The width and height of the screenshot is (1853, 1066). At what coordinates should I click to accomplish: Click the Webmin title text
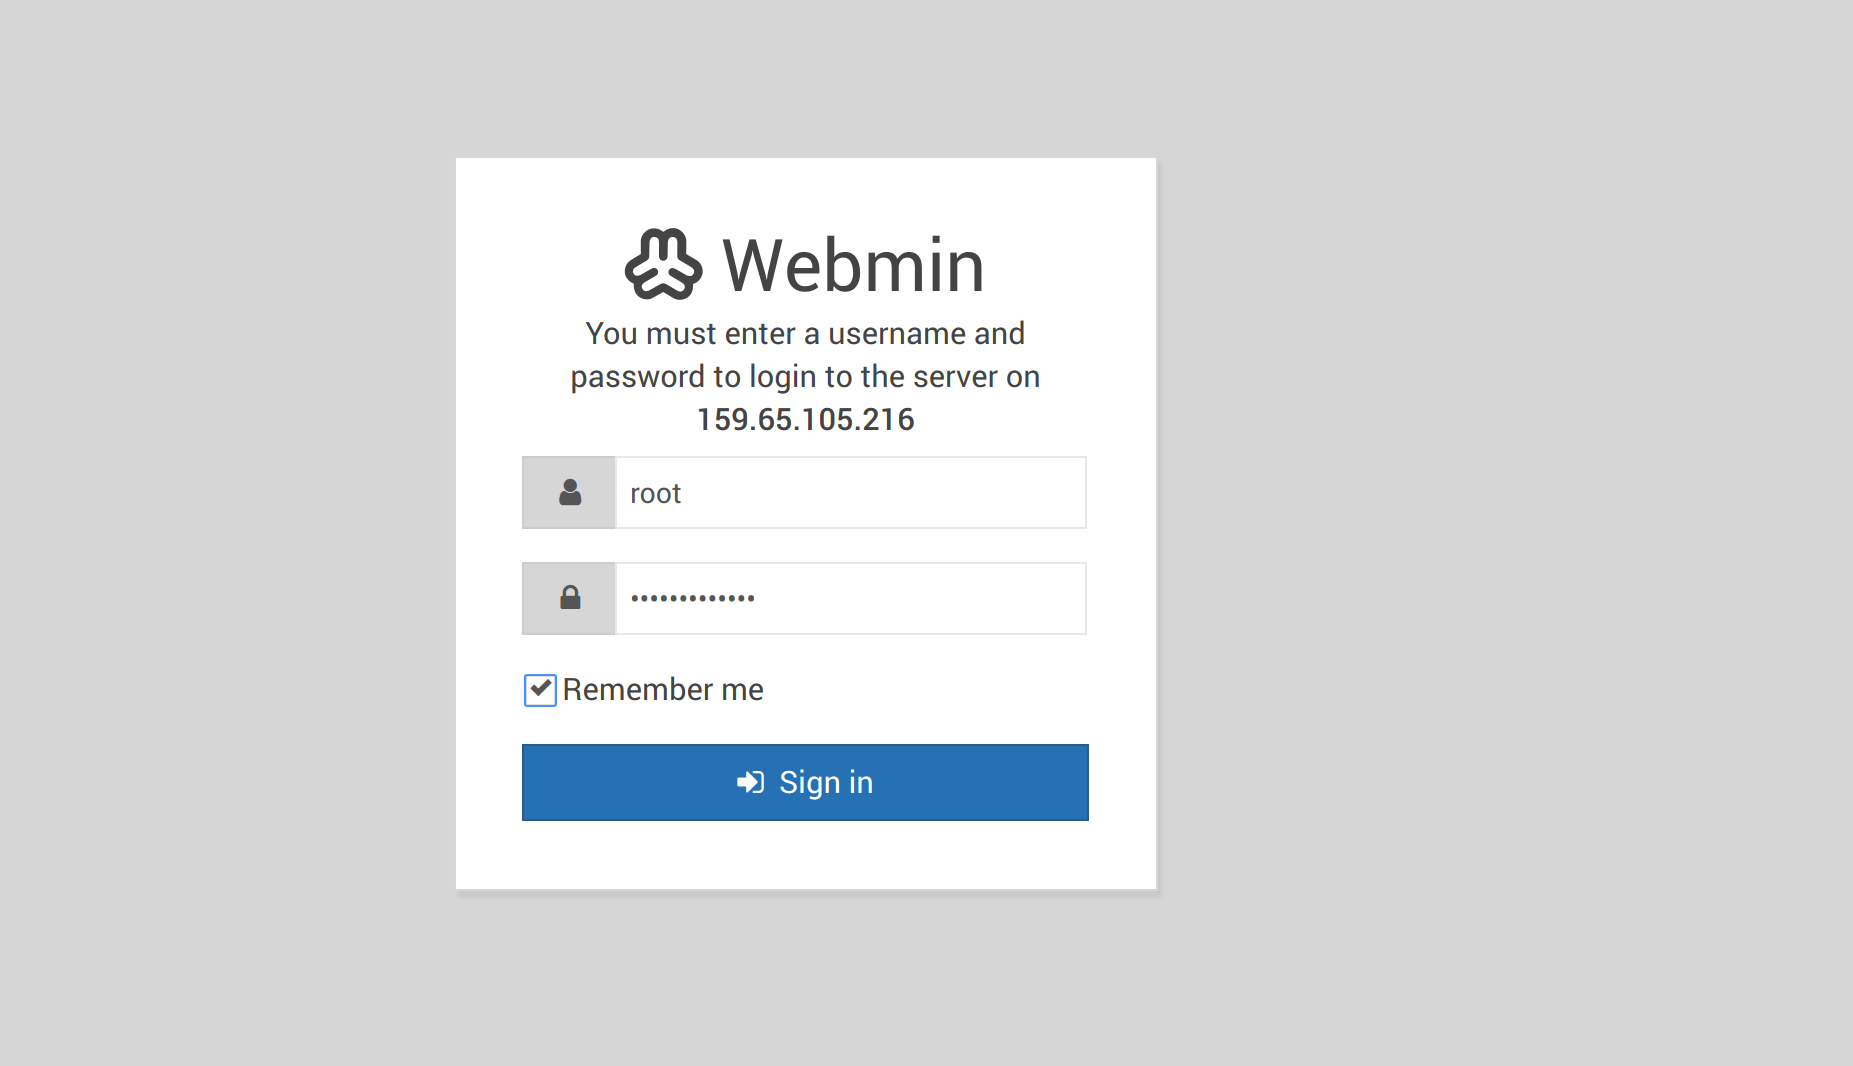853,266
